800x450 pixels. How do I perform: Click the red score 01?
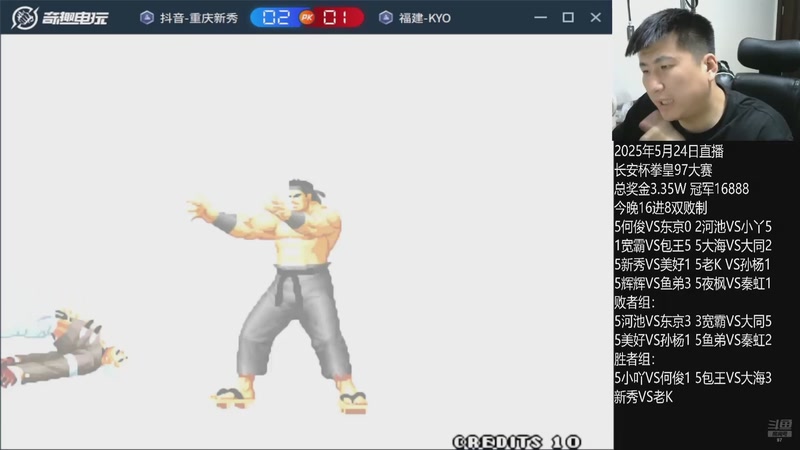click(336, 18)
